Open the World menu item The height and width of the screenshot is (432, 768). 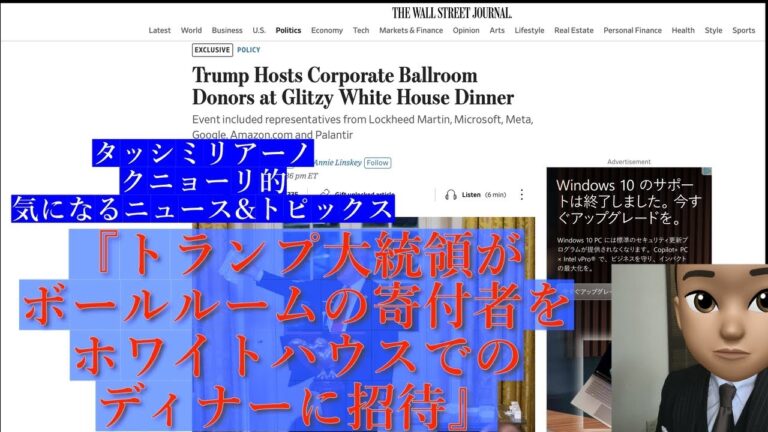coord(191,30)
